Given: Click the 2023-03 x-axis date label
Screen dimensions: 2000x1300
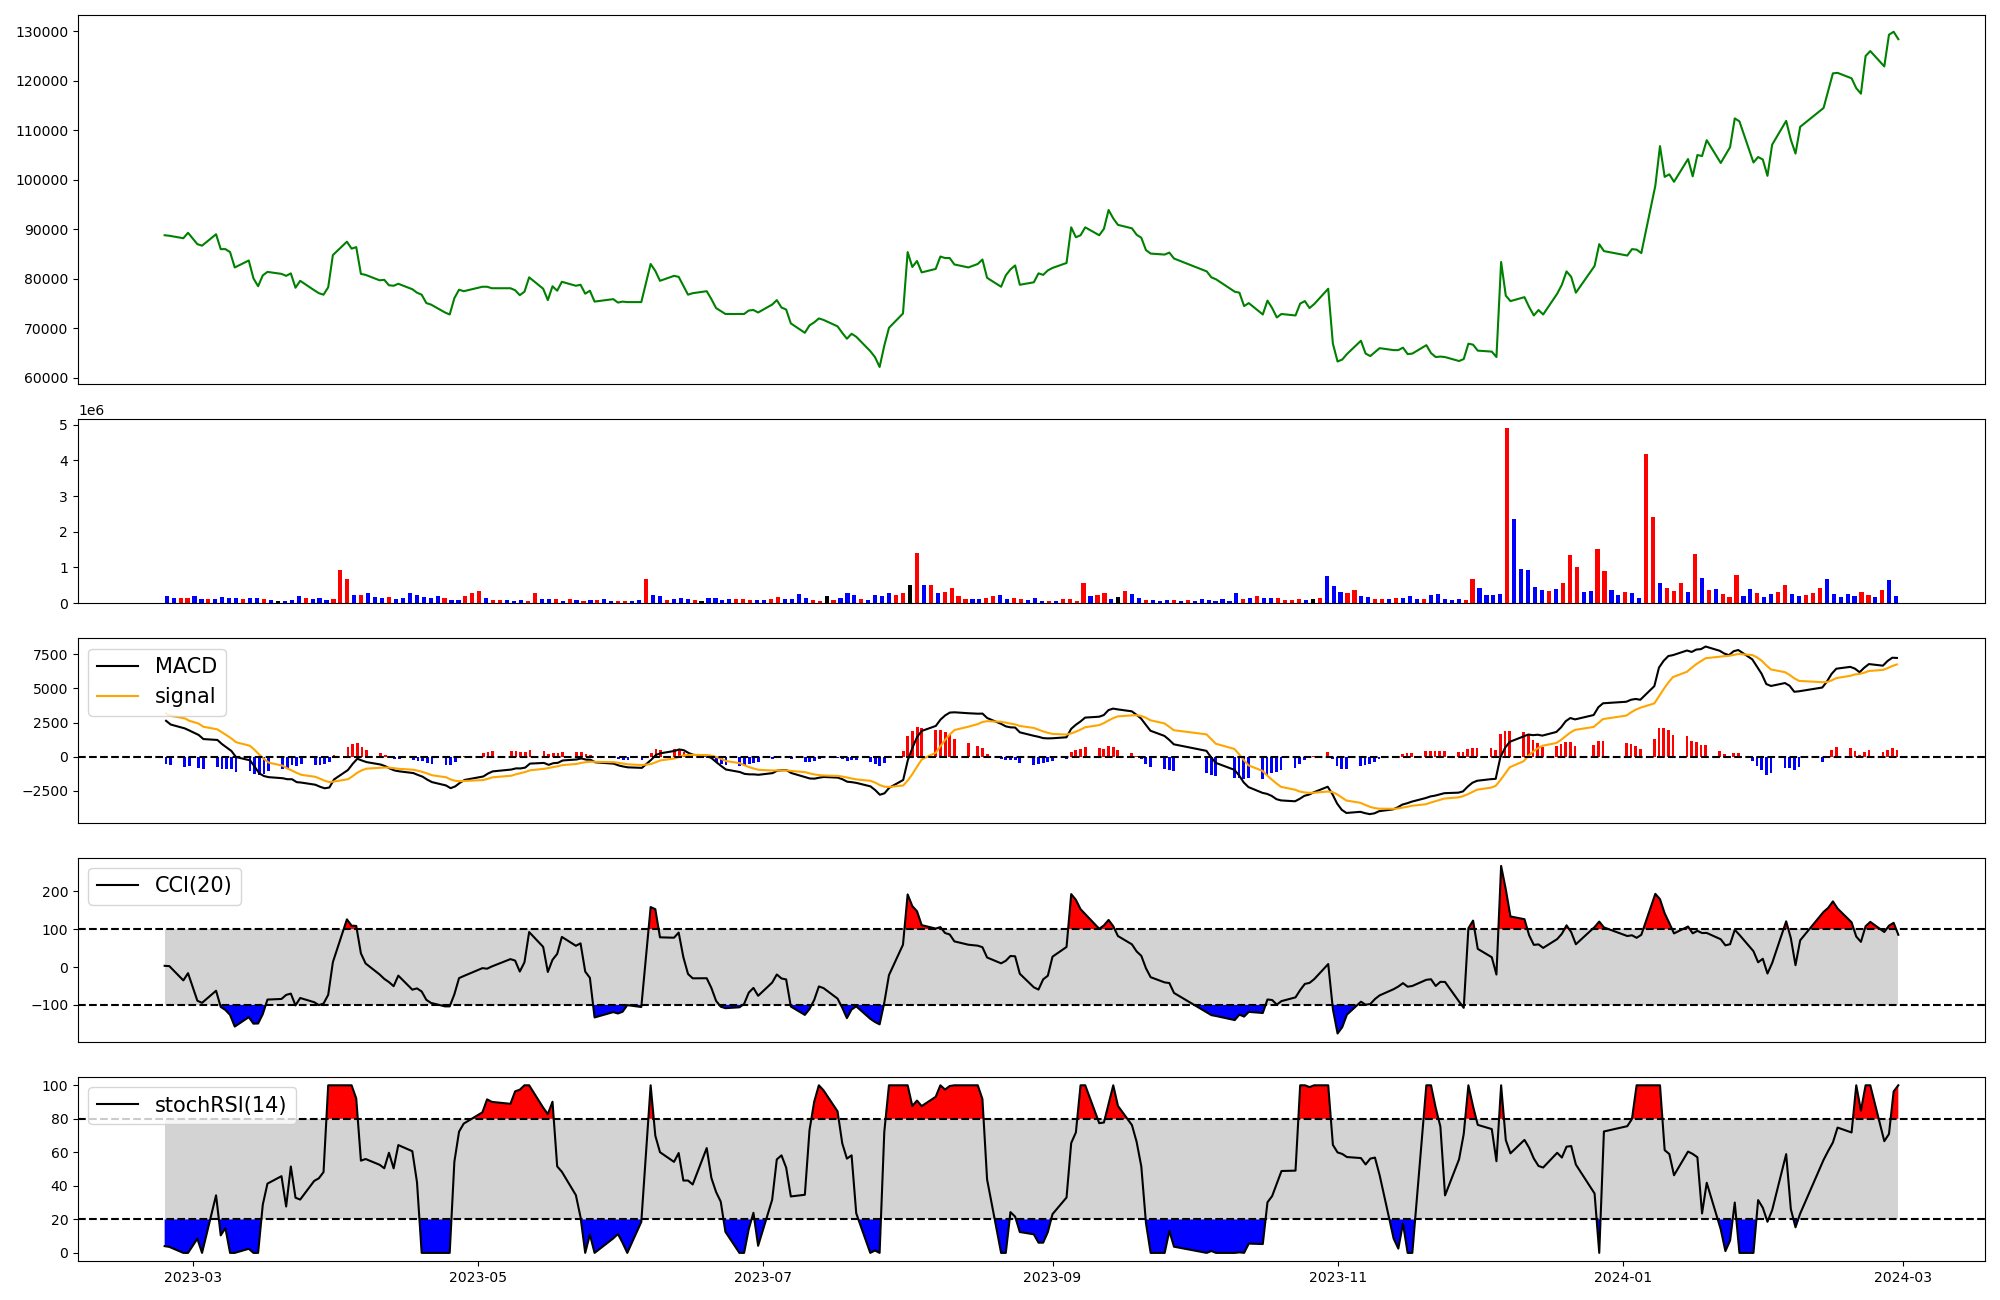Looking at the screenshot, I should [x=192, y=1277].
